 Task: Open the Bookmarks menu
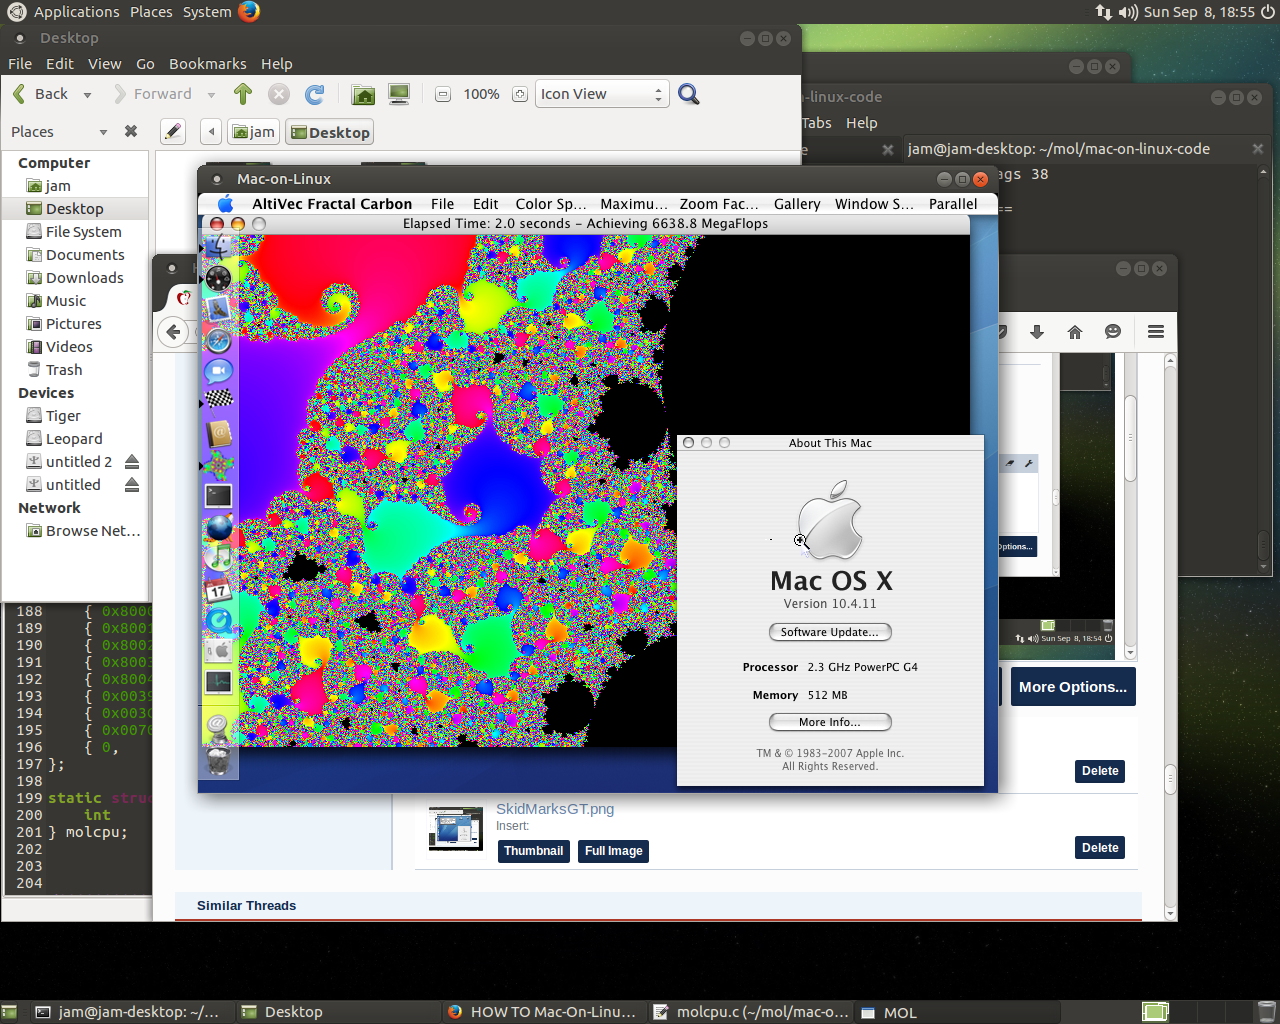207,64
